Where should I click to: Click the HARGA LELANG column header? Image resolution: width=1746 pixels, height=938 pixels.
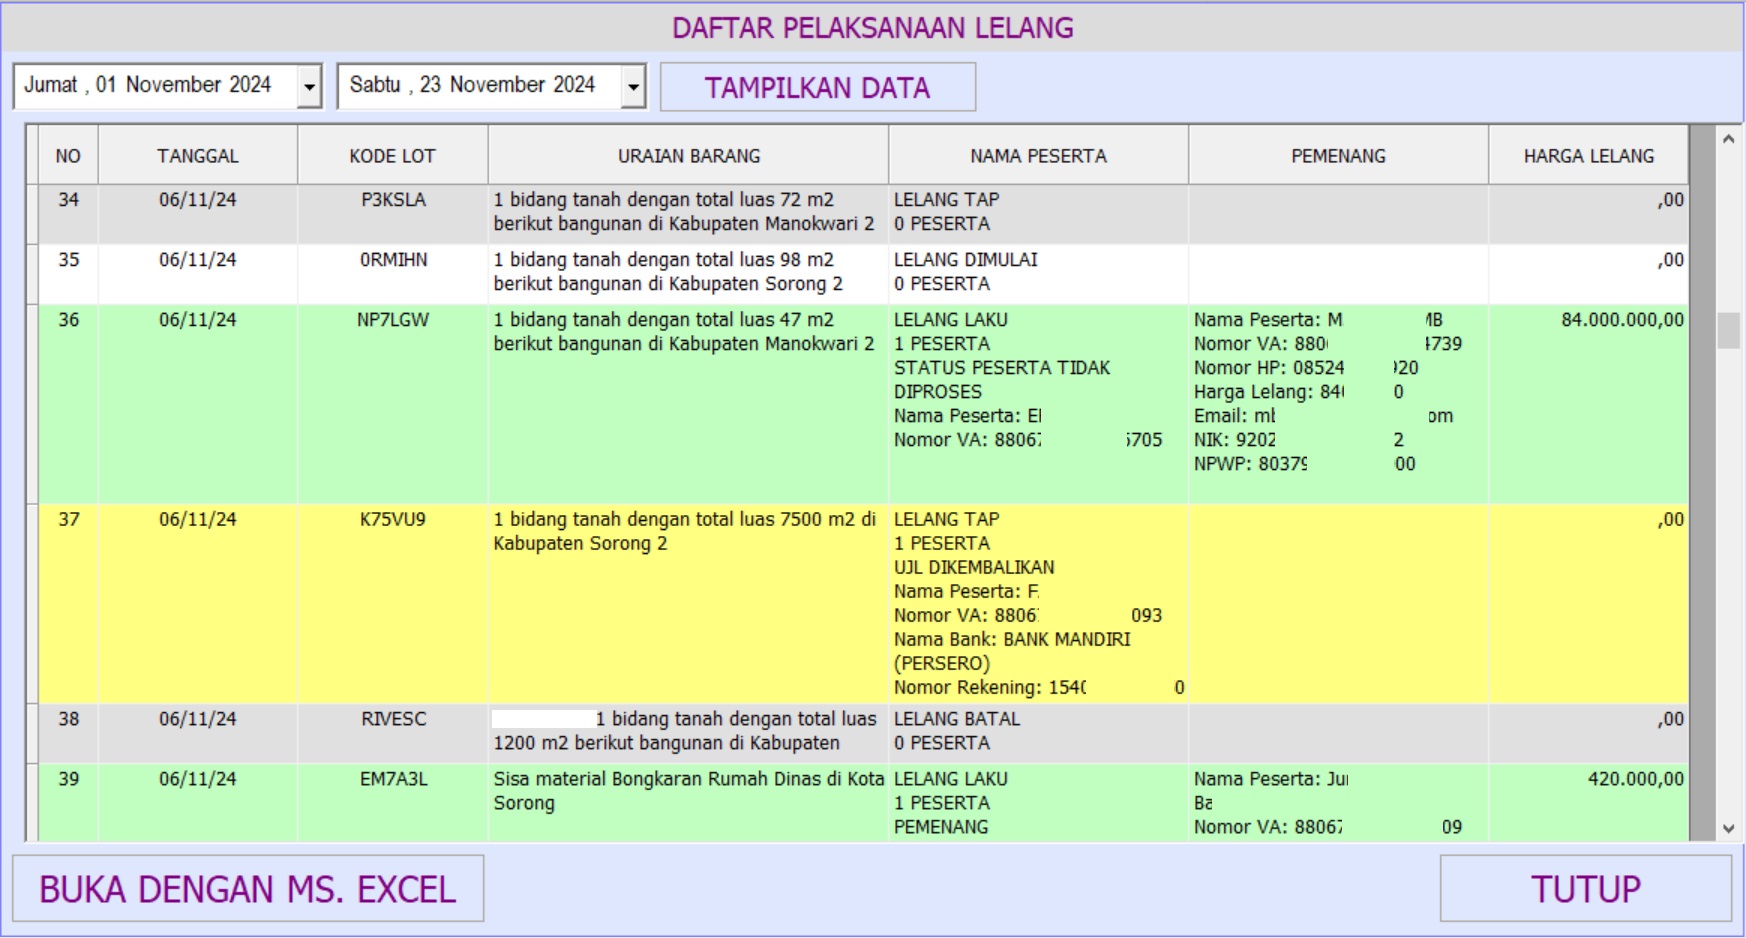point(1588,156)
